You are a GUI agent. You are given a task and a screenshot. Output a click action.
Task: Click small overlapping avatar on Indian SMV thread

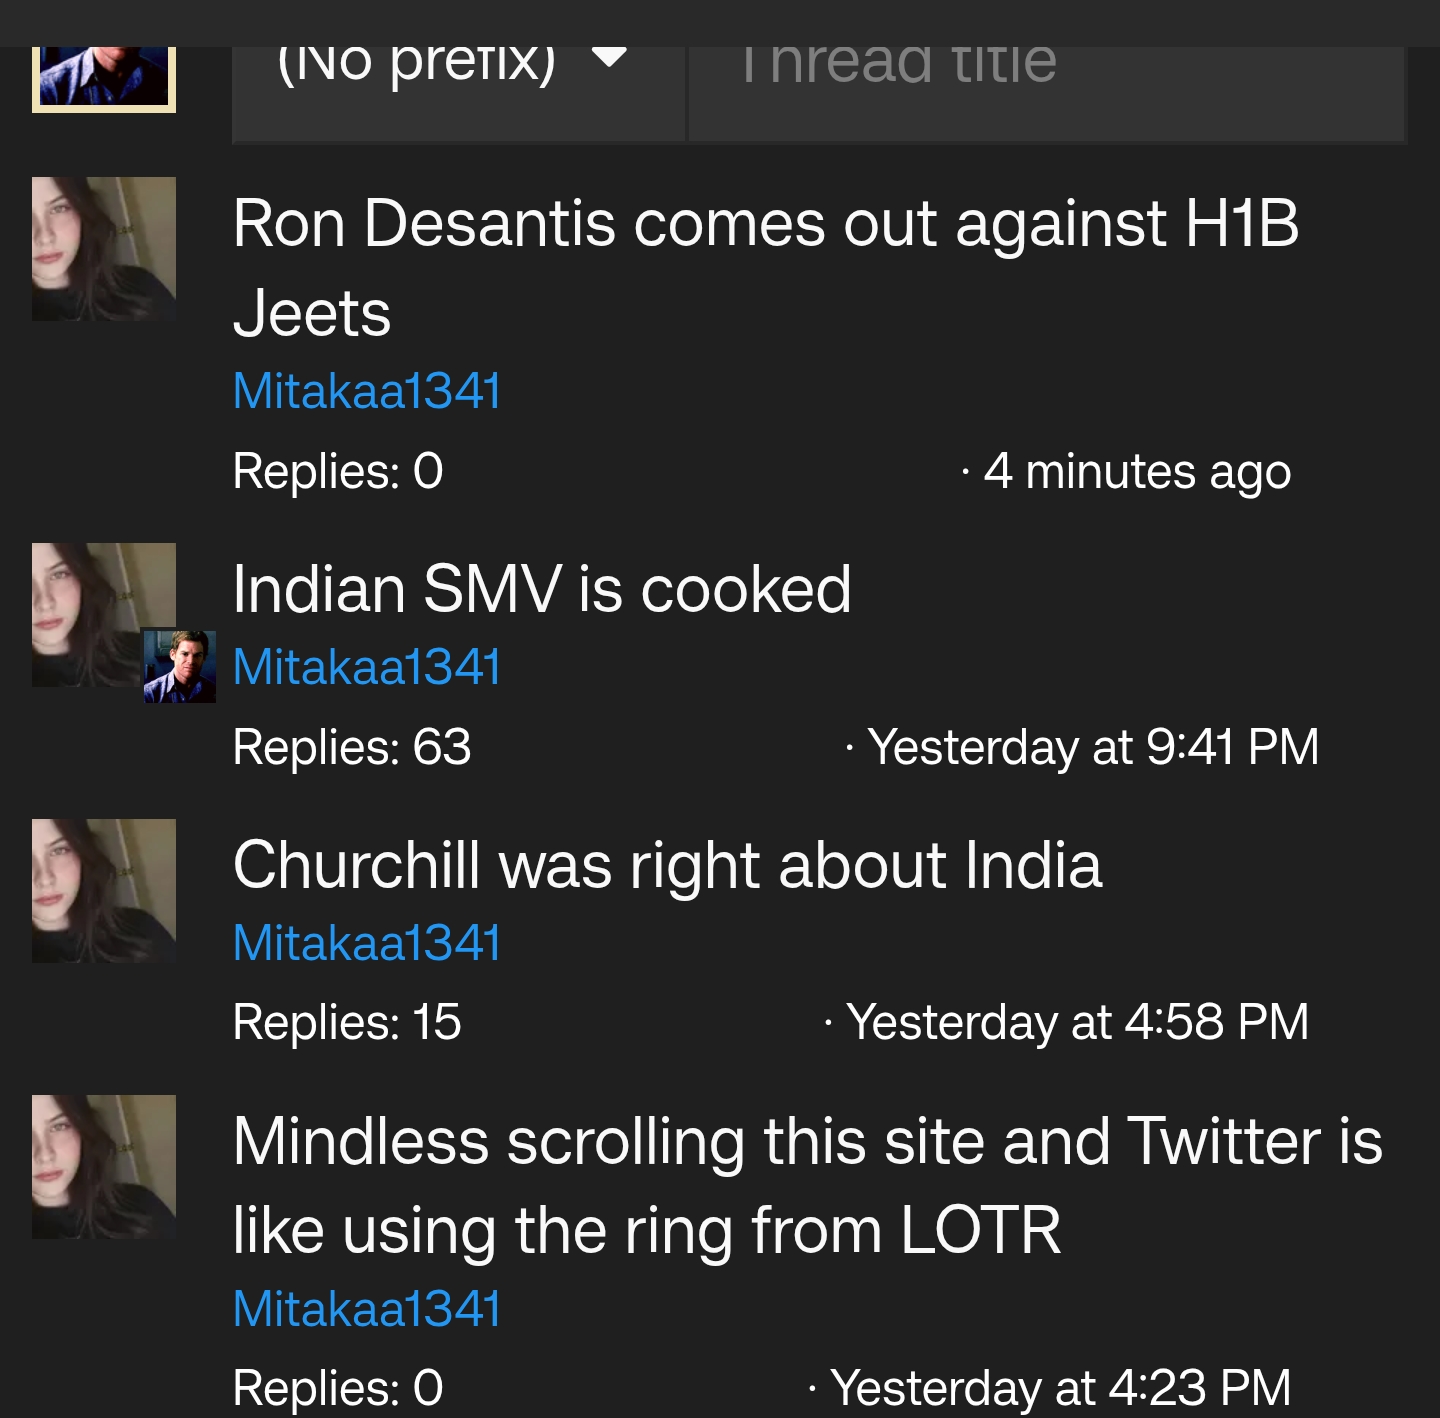click(180, 667)
